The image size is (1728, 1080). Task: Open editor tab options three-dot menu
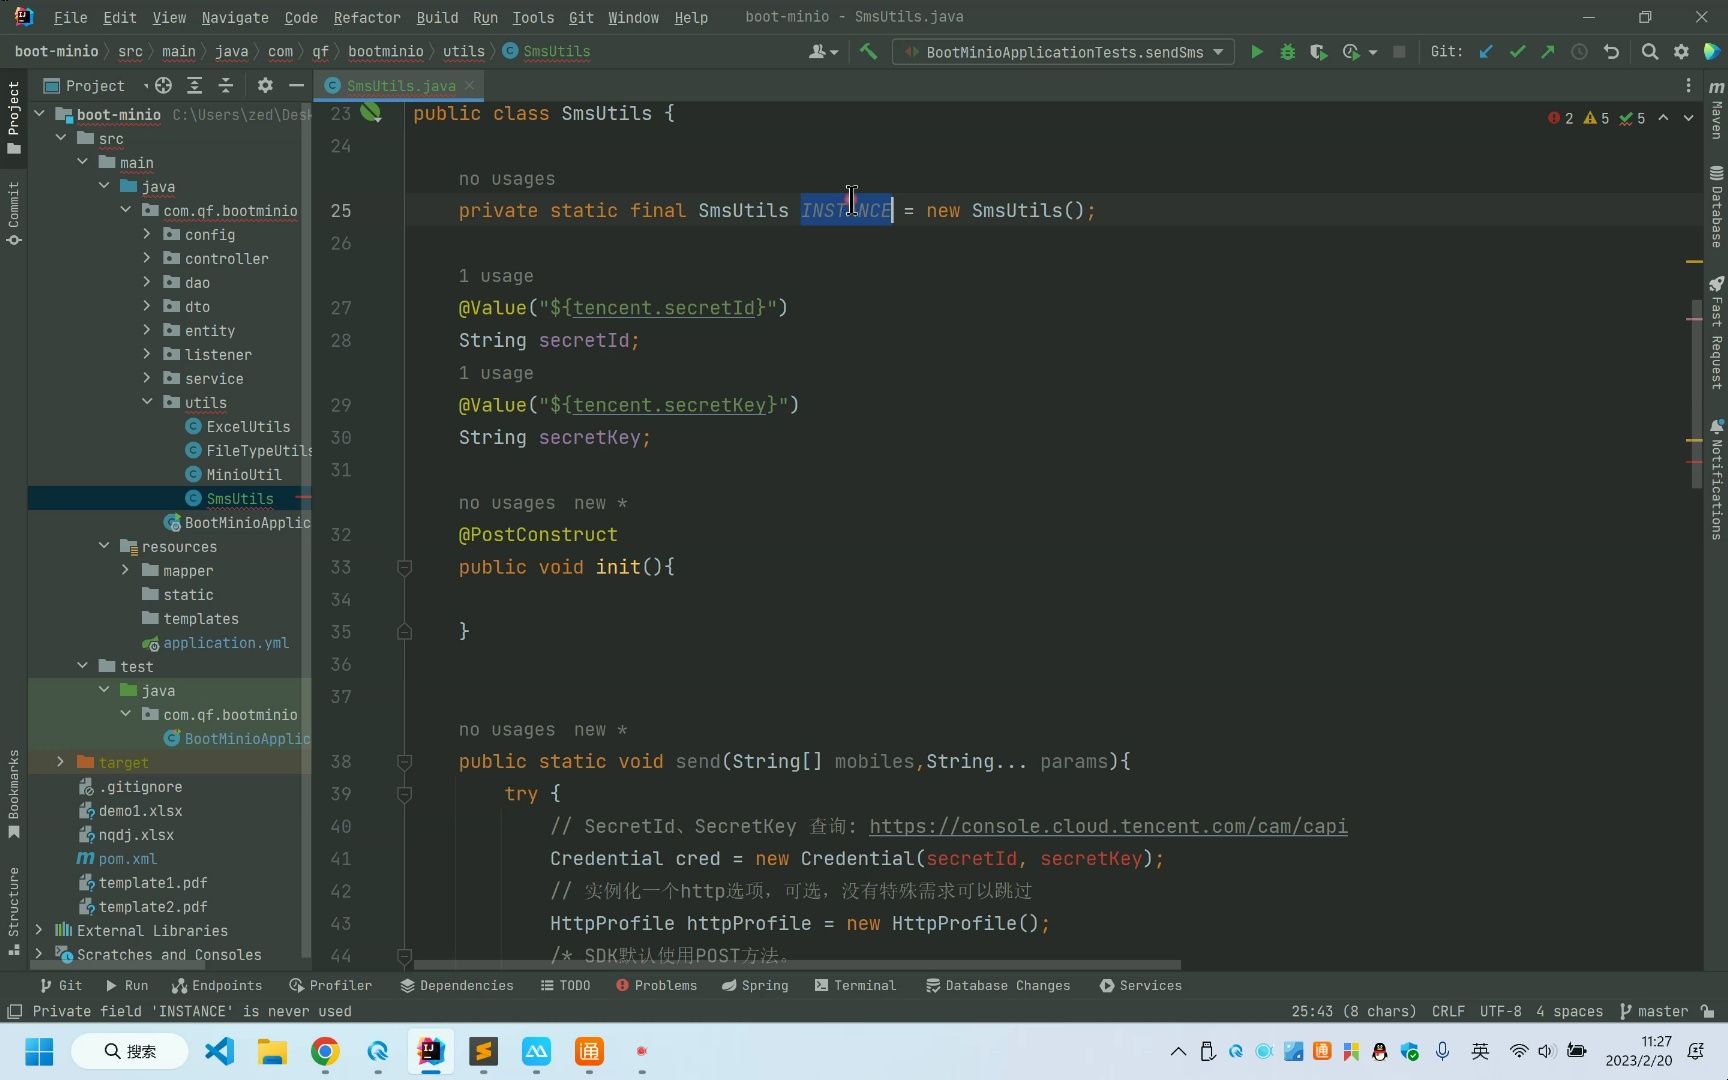pos(1688,86)
